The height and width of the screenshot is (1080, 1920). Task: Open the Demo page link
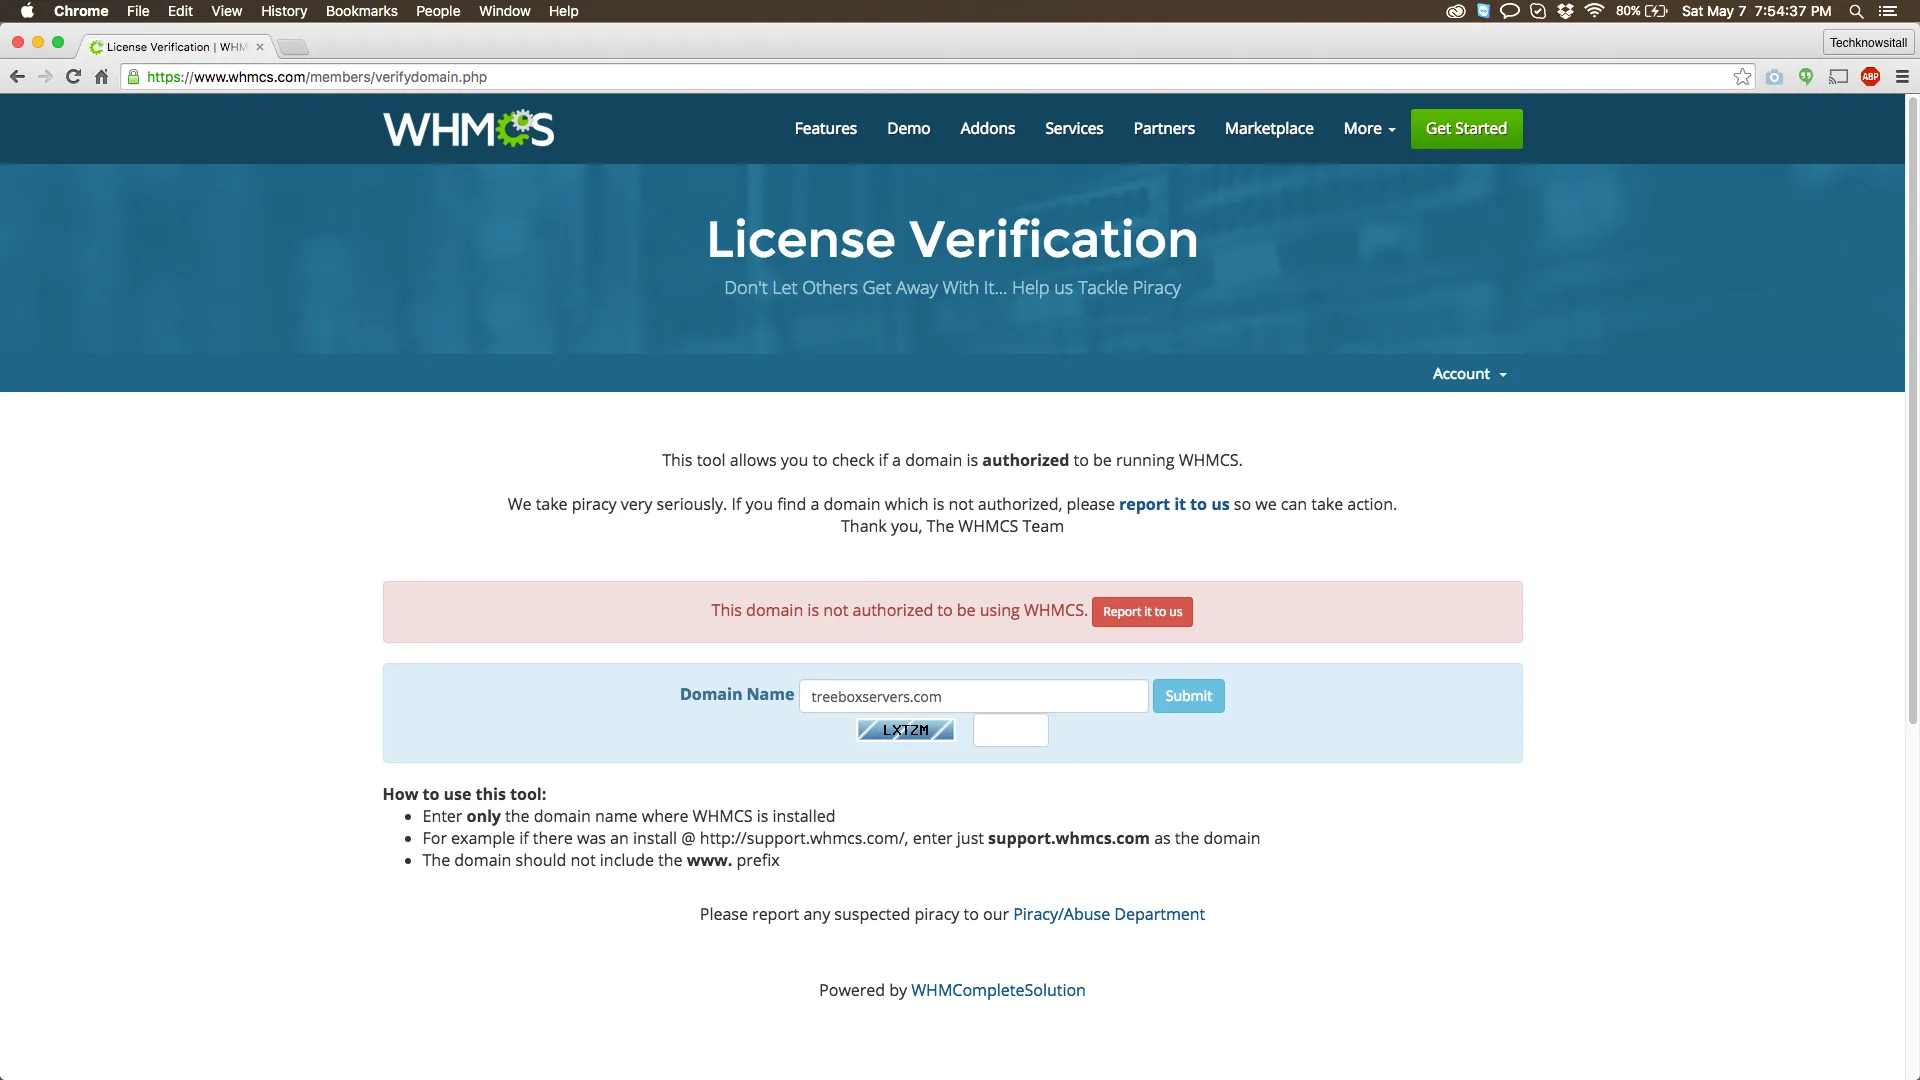click(908, 129)
